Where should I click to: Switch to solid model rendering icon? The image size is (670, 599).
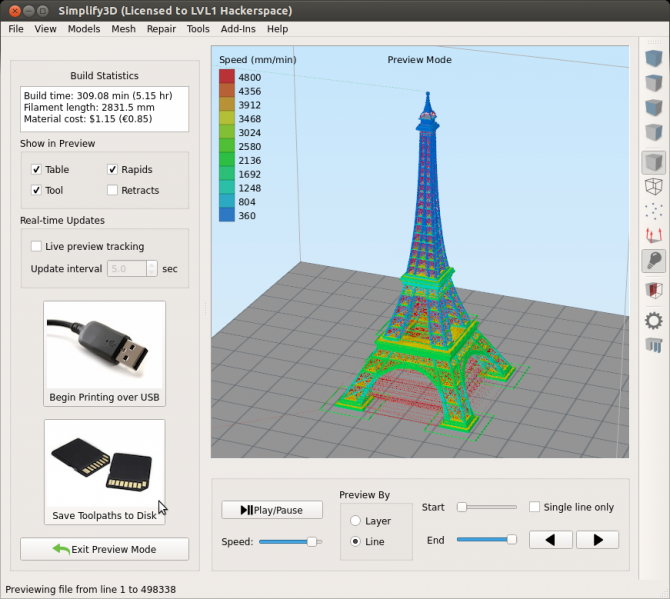tap(653, 162)
